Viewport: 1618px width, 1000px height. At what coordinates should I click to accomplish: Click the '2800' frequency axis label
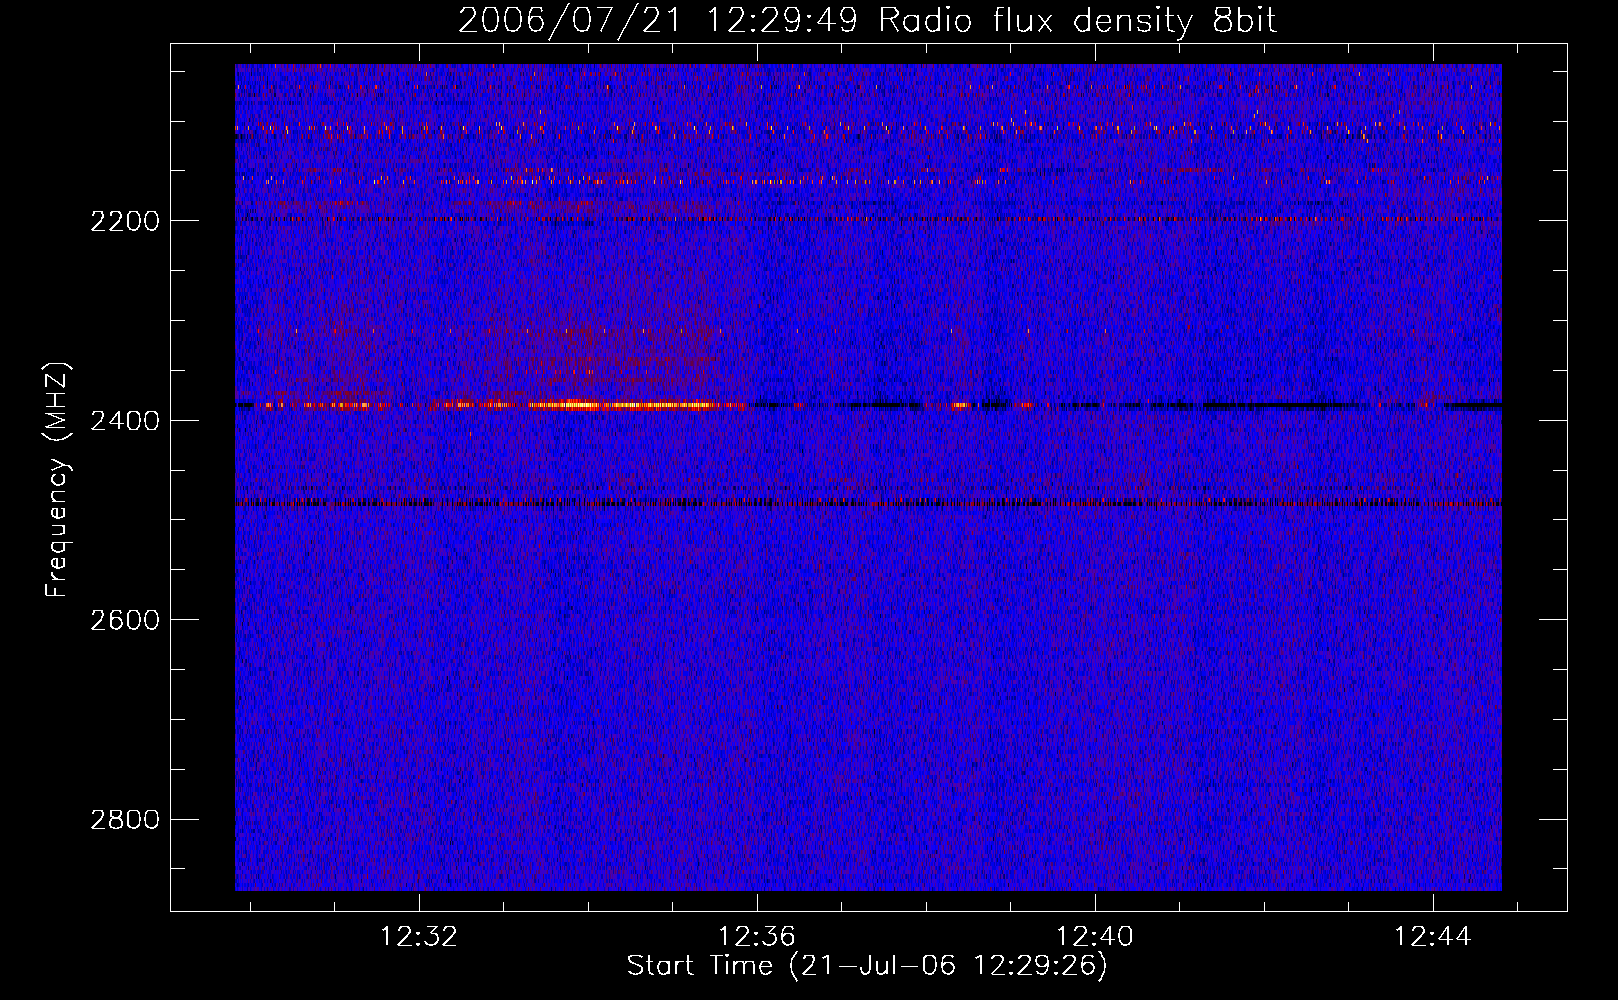click(x=125, y=820)
